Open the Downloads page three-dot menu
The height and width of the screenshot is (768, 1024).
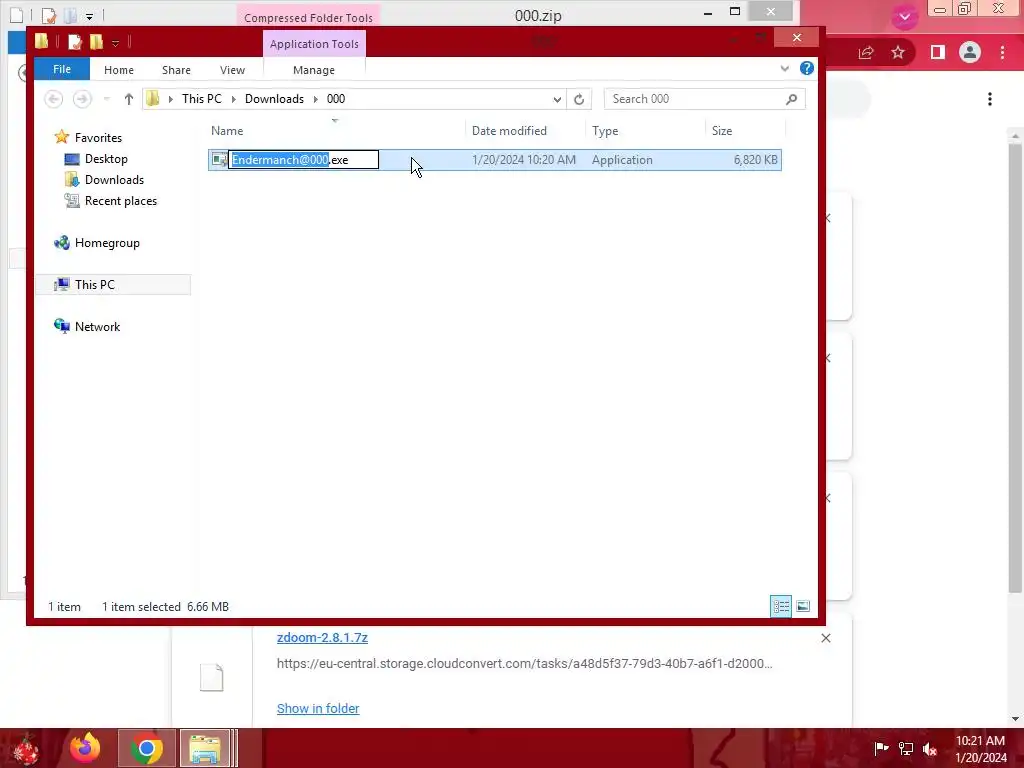click(990, 99)
